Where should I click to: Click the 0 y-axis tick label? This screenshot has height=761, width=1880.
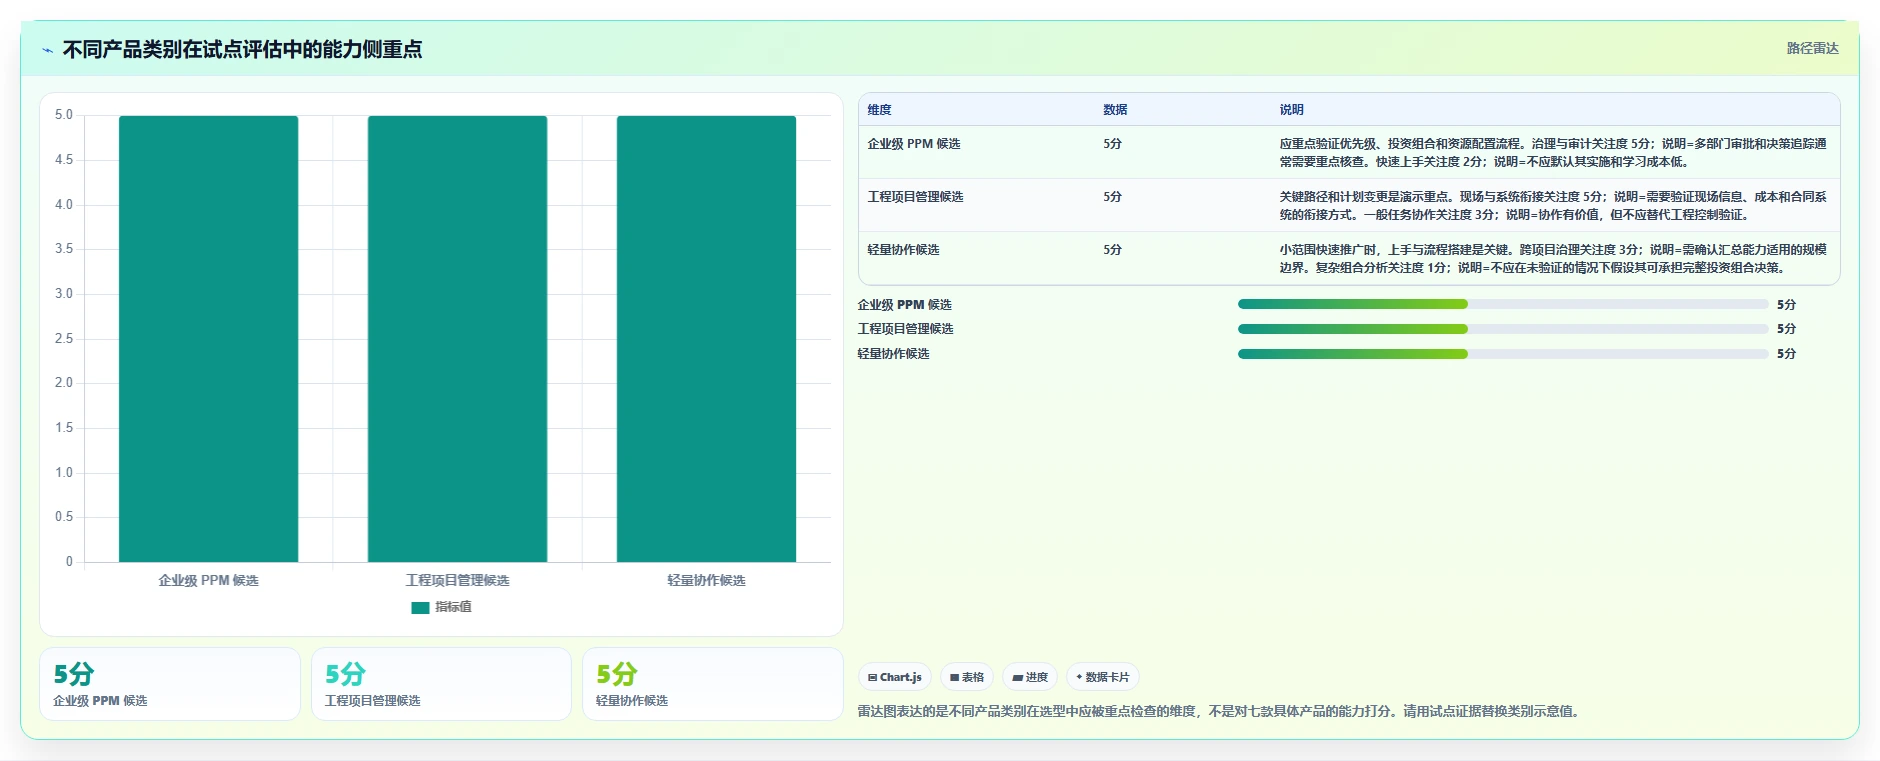[x=69, y=562]
